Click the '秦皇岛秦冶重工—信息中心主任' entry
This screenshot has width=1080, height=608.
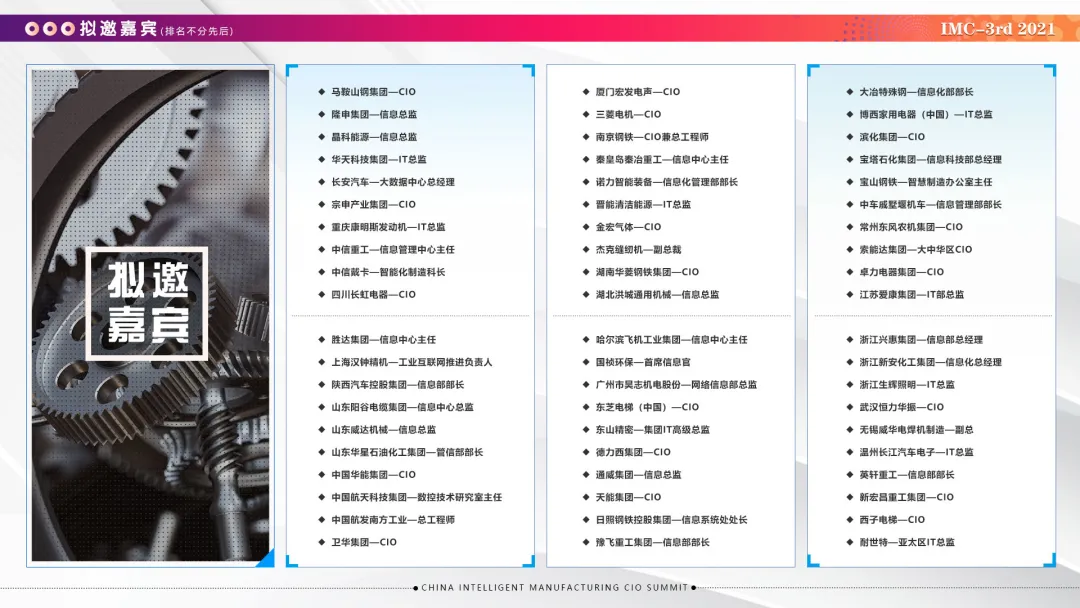662,159
